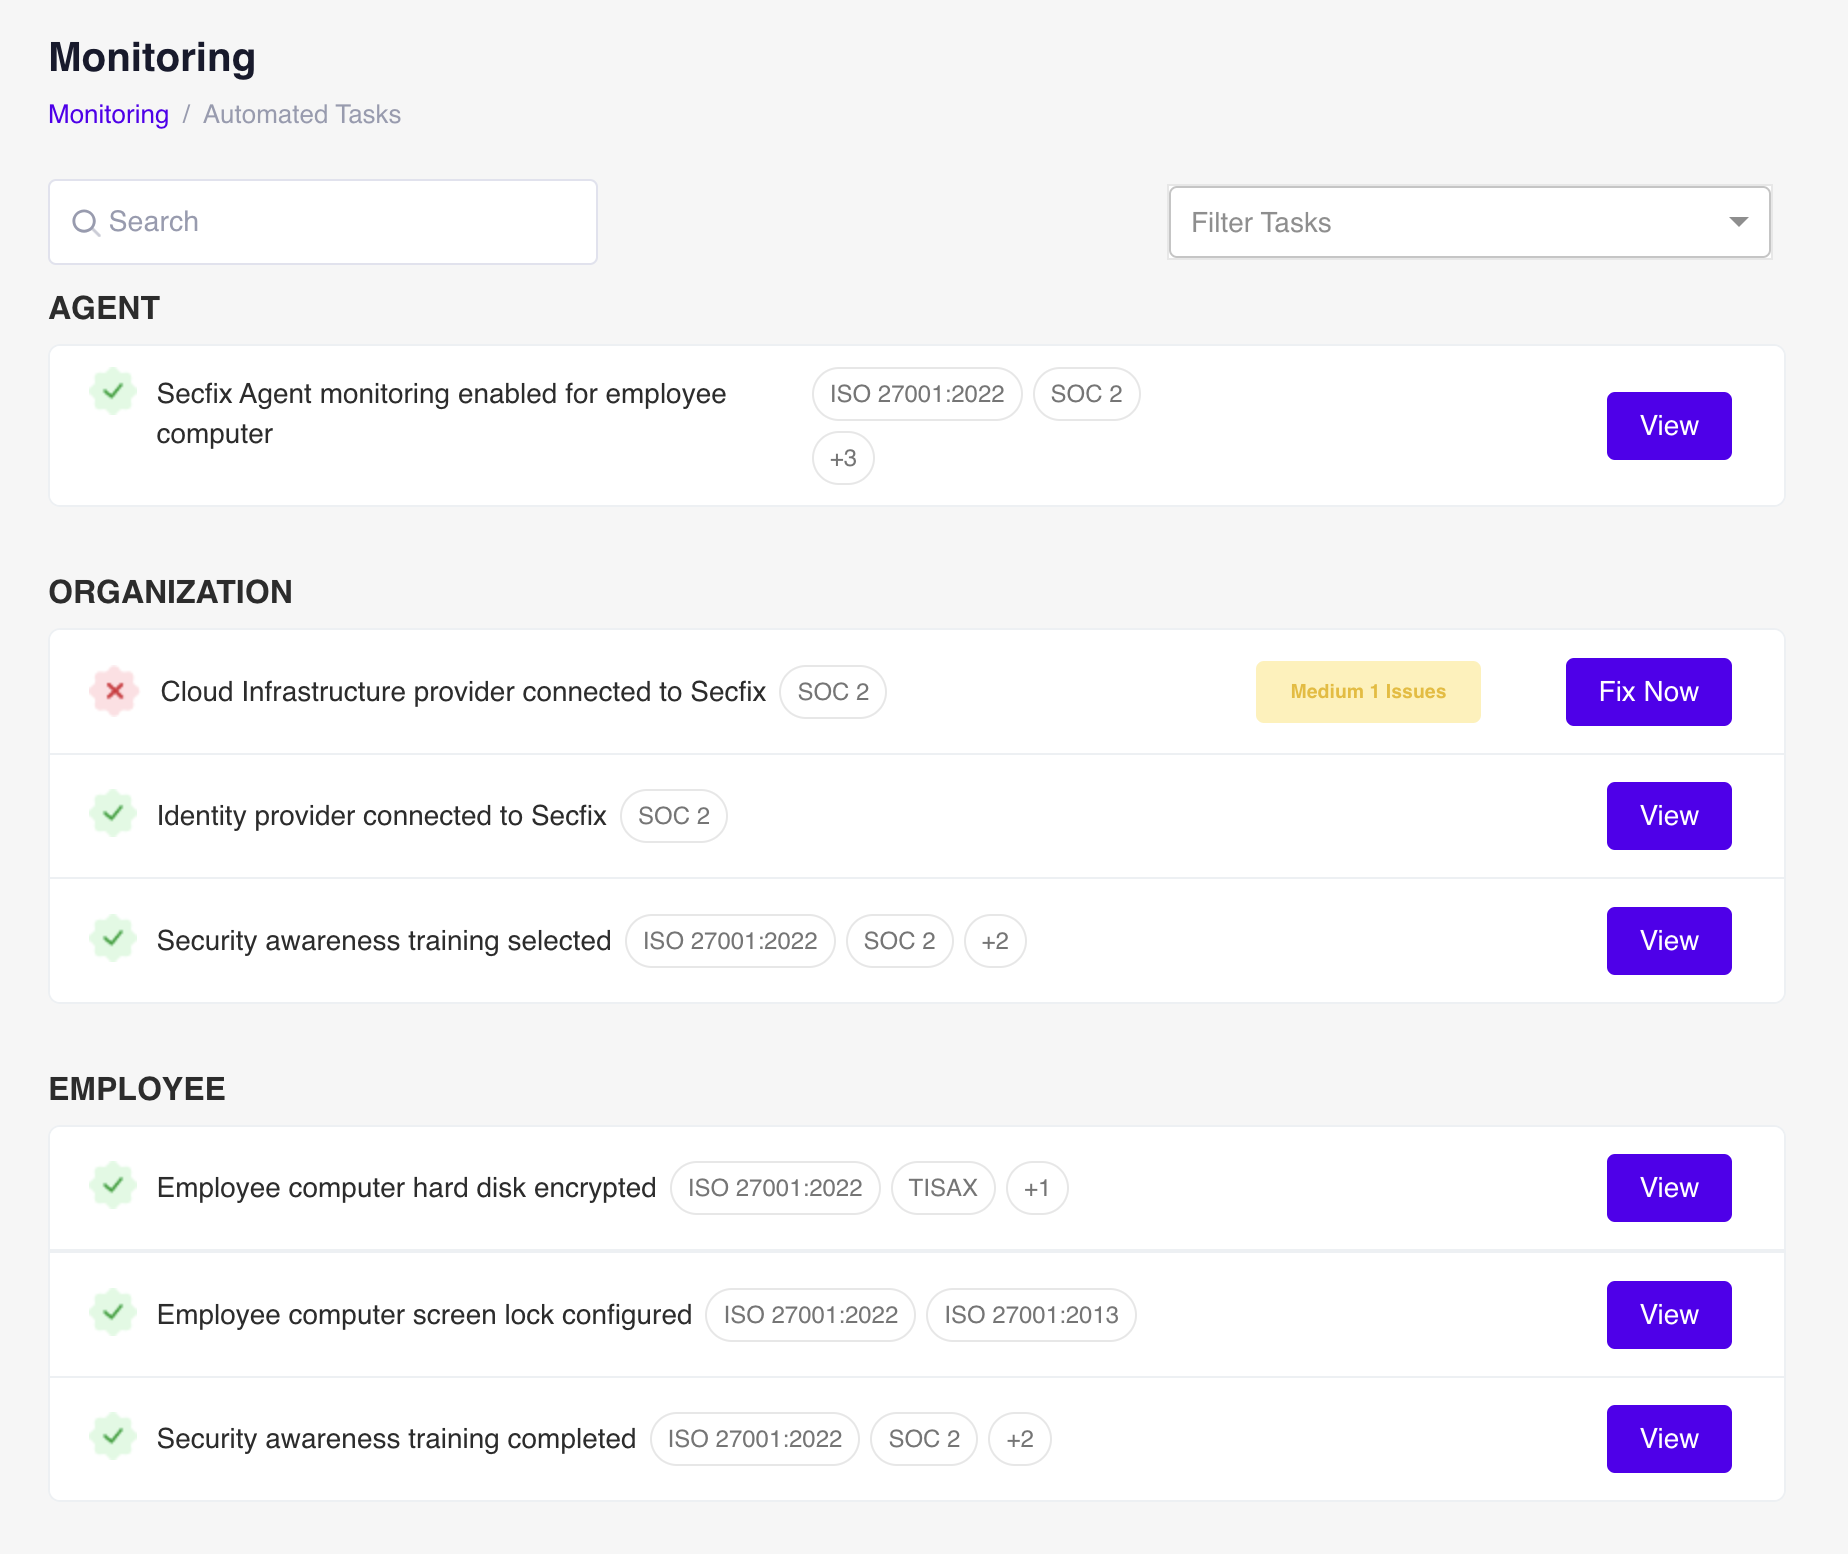
Task: Click the magnifier icon in the search box
Action: [x=86, y=222]
